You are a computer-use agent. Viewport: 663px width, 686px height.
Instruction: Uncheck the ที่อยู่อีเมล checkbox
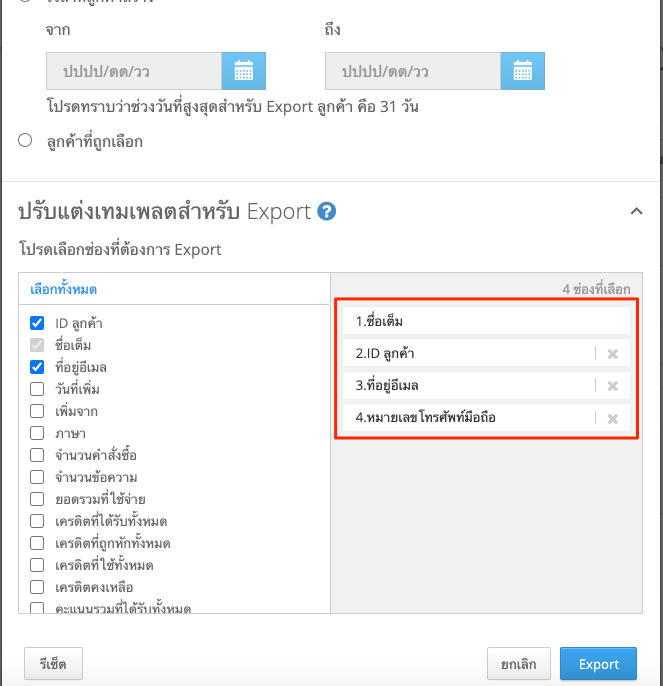click(37, 367)
